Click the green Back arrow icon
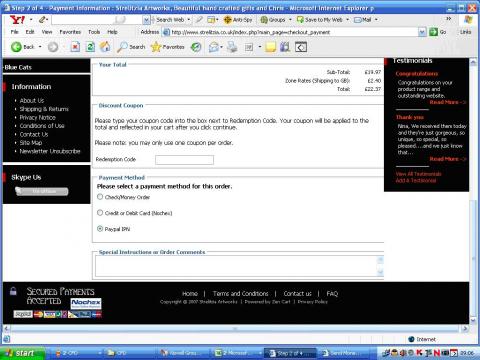 [16, 47]
